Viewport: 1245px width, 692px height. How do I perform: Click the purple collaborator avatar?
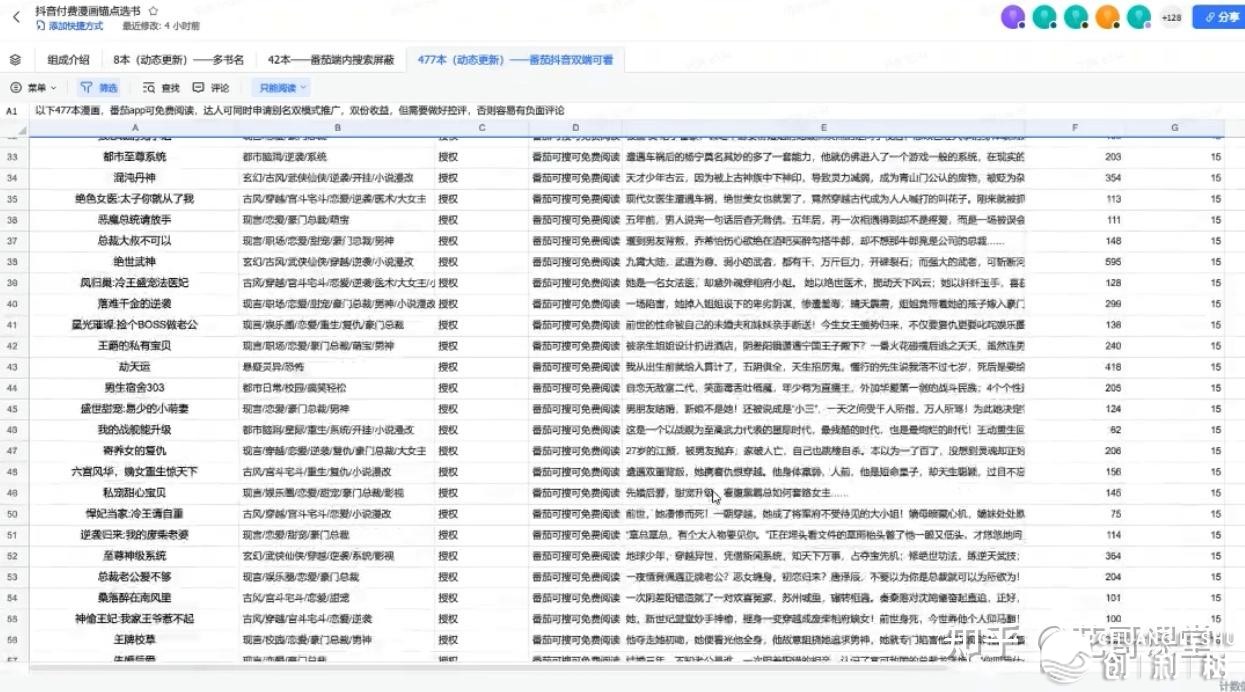pos(1013,17)
